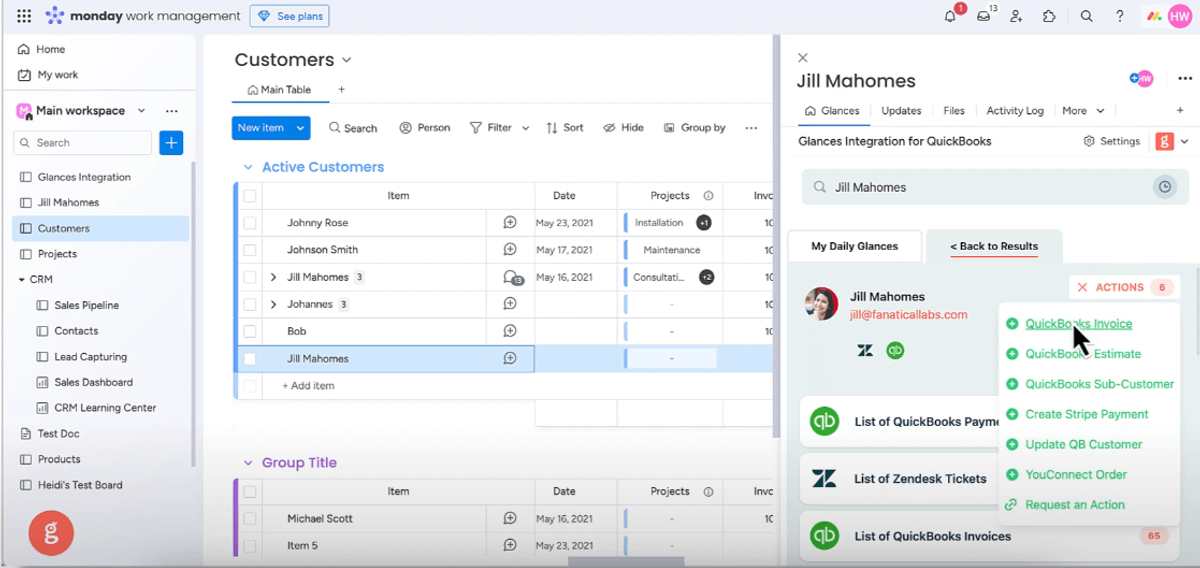Viewport: 1200px width, 568px height.
Task: Click the Active Customers blue color bar
Action: (x=236, y=290)
